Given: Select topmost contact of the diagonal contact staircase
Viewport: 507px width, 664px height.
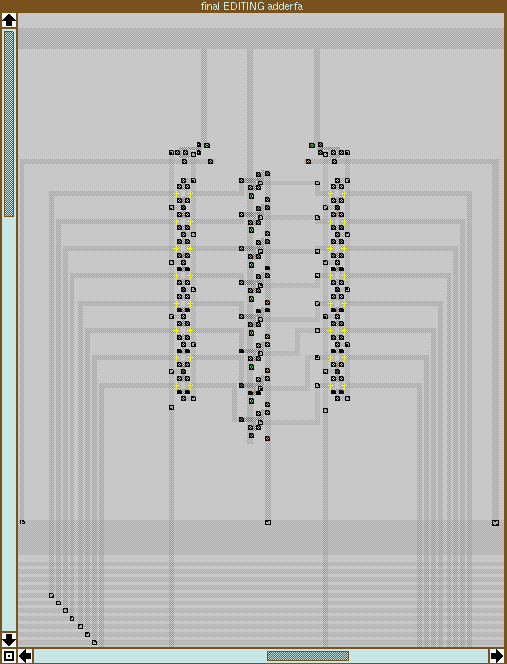Looking at the screenshot, I should click(51, 595).
